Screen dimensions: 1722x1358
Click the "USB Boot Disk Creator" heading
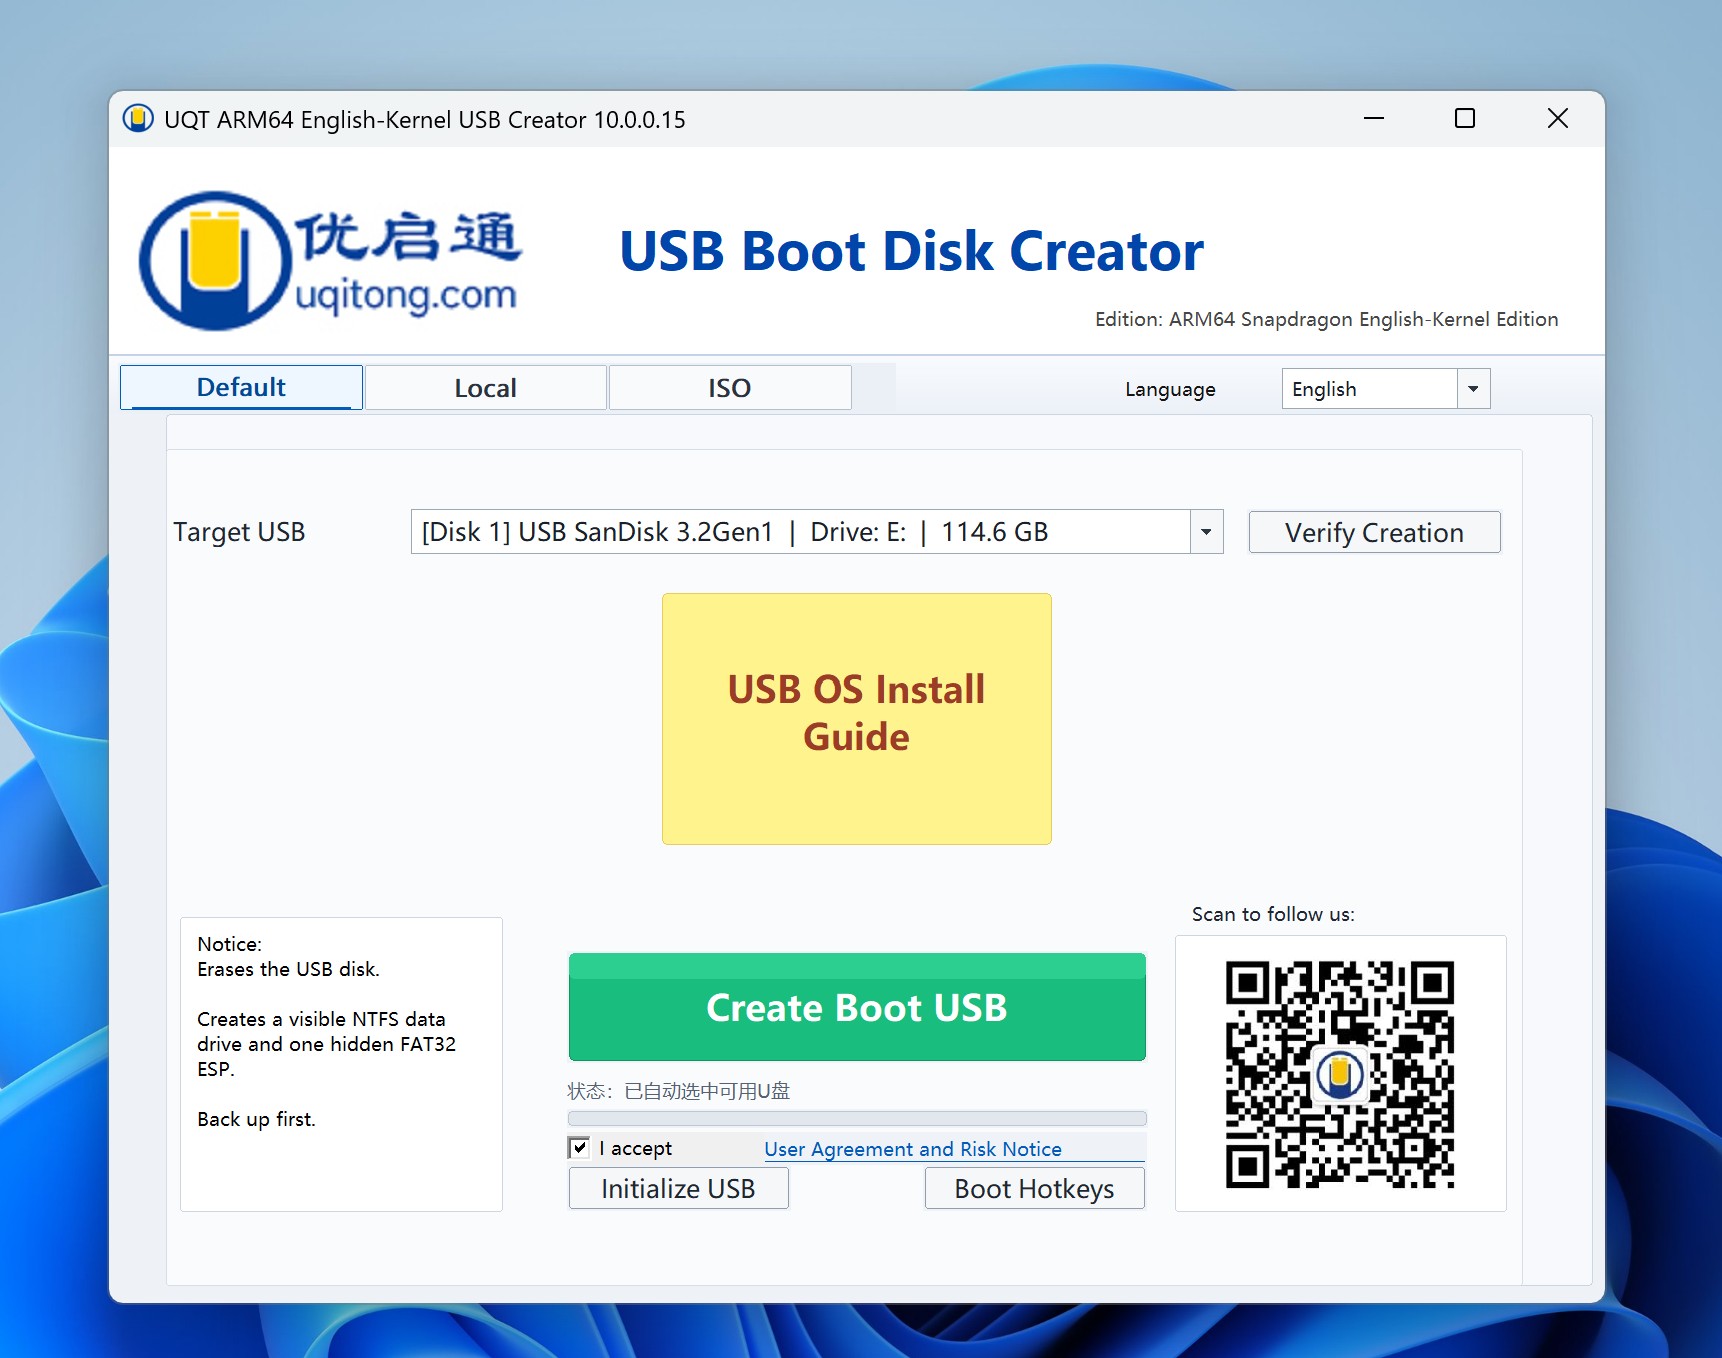(x=911, y=251)
